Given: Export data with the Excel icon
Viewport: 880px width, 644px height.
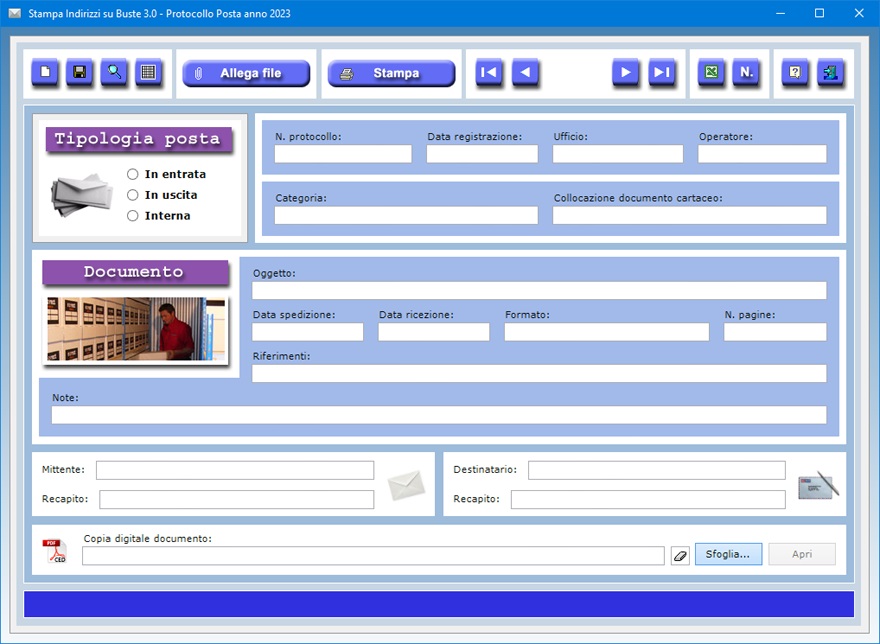Looking at the screenshot, I should point(711,72).
